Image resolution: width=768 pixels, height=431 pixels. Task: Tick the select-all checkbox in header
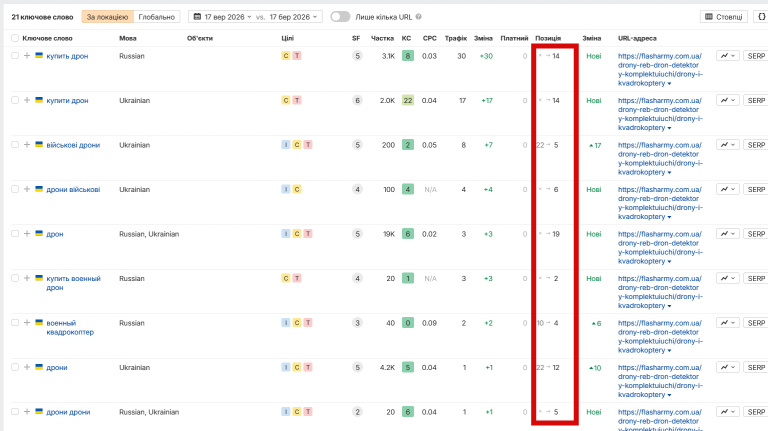pyautogui.click(x=15, y=38)
